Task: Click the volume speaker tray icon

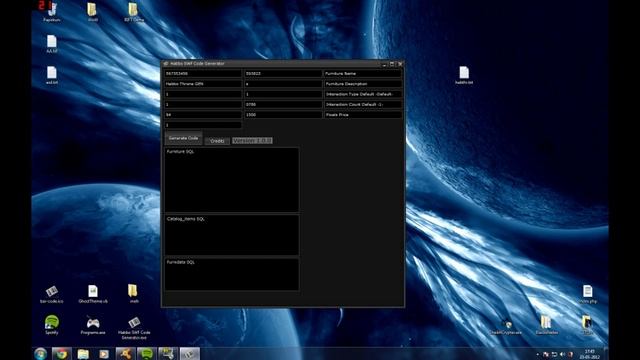Action: coord(562,354)
